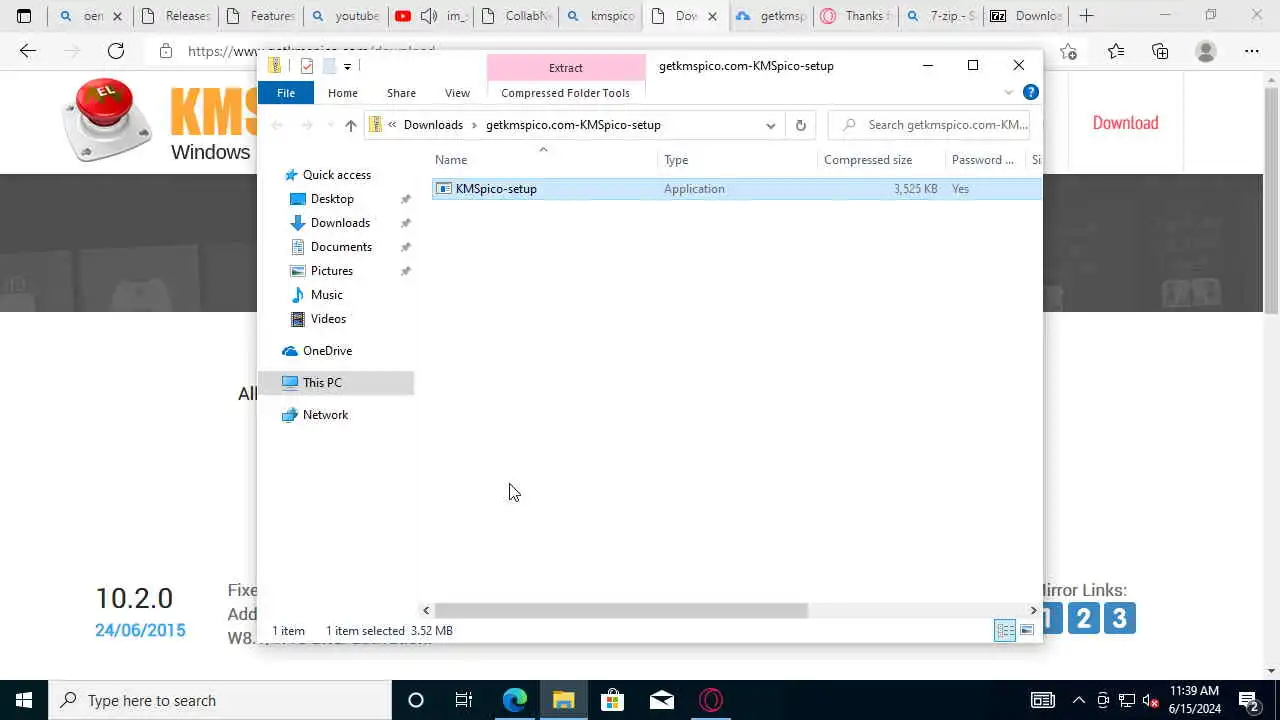Screen dimensions: 1280x720
Task: Select Quick access in the navigation pane
Action: tap(336, 175)
